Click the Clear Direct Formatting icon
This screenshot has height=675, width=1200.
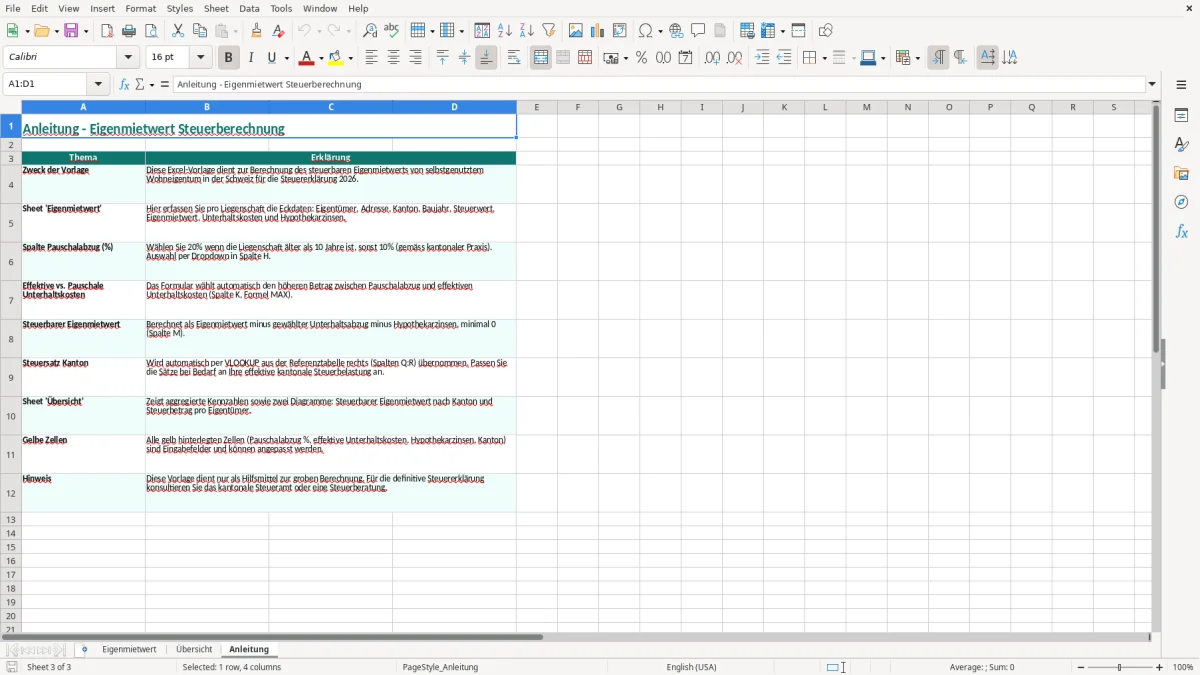279,31
